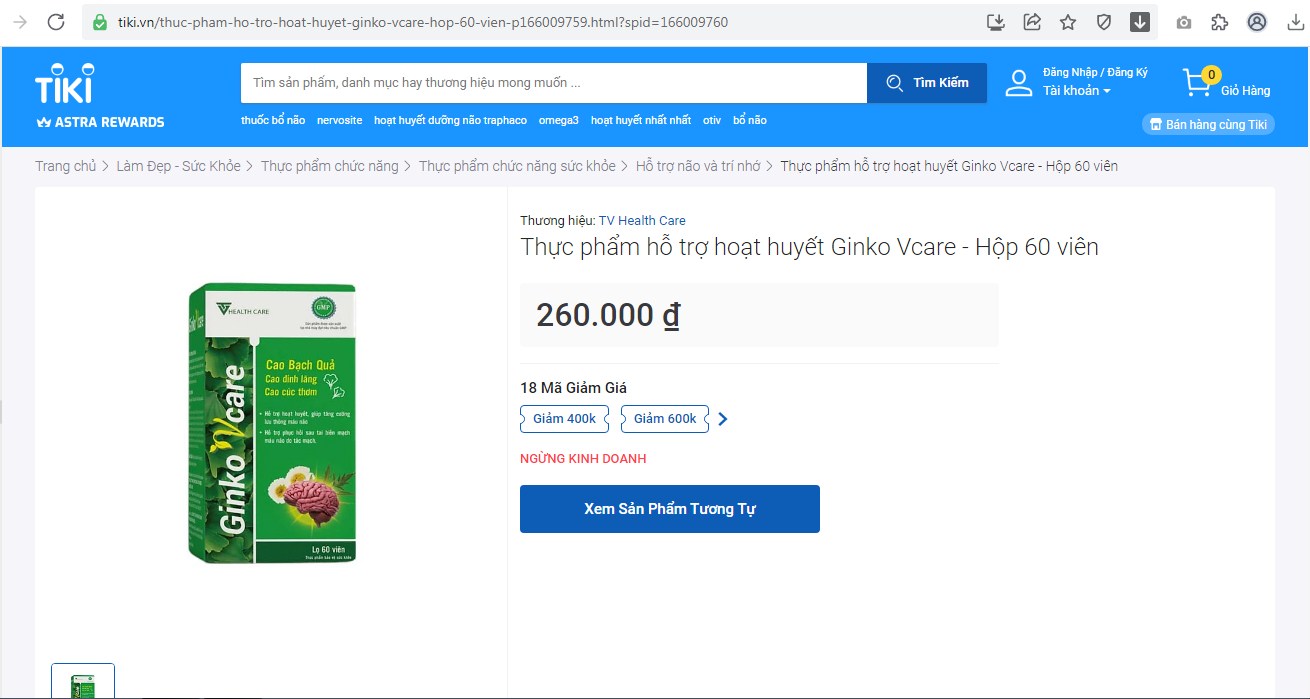1310x699 pixels.
Task: Click the shield icon in the address bar
Action: [x=1104, y=22]
